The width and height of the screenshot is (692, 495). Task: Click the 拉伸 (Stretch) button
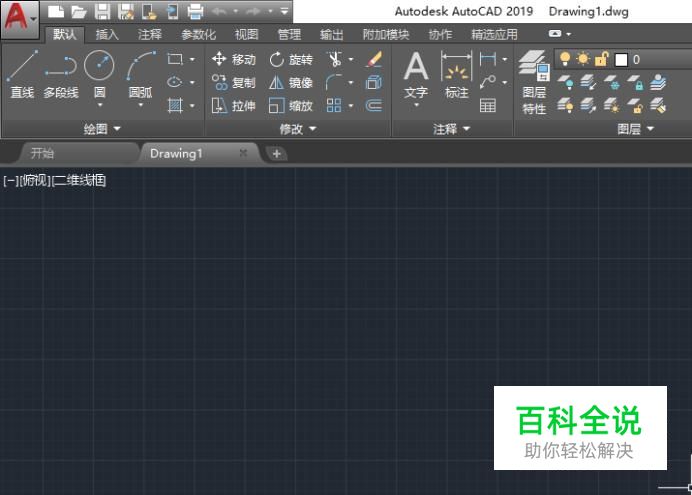[x=233, y=106]
